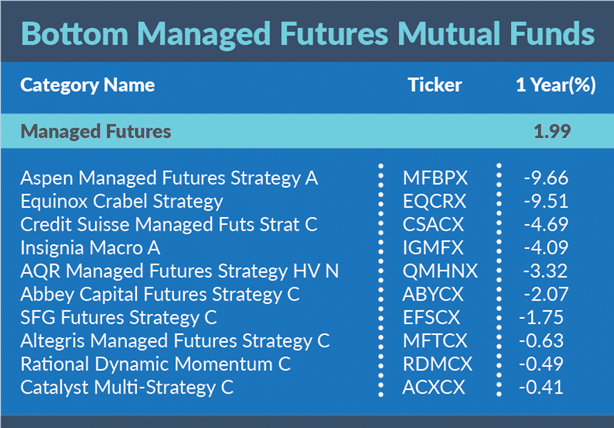This screenshot has width=614, height=428.
Task: Click the Aspen Managed Futures Strategy A fund name
Action: pos(169,179)
